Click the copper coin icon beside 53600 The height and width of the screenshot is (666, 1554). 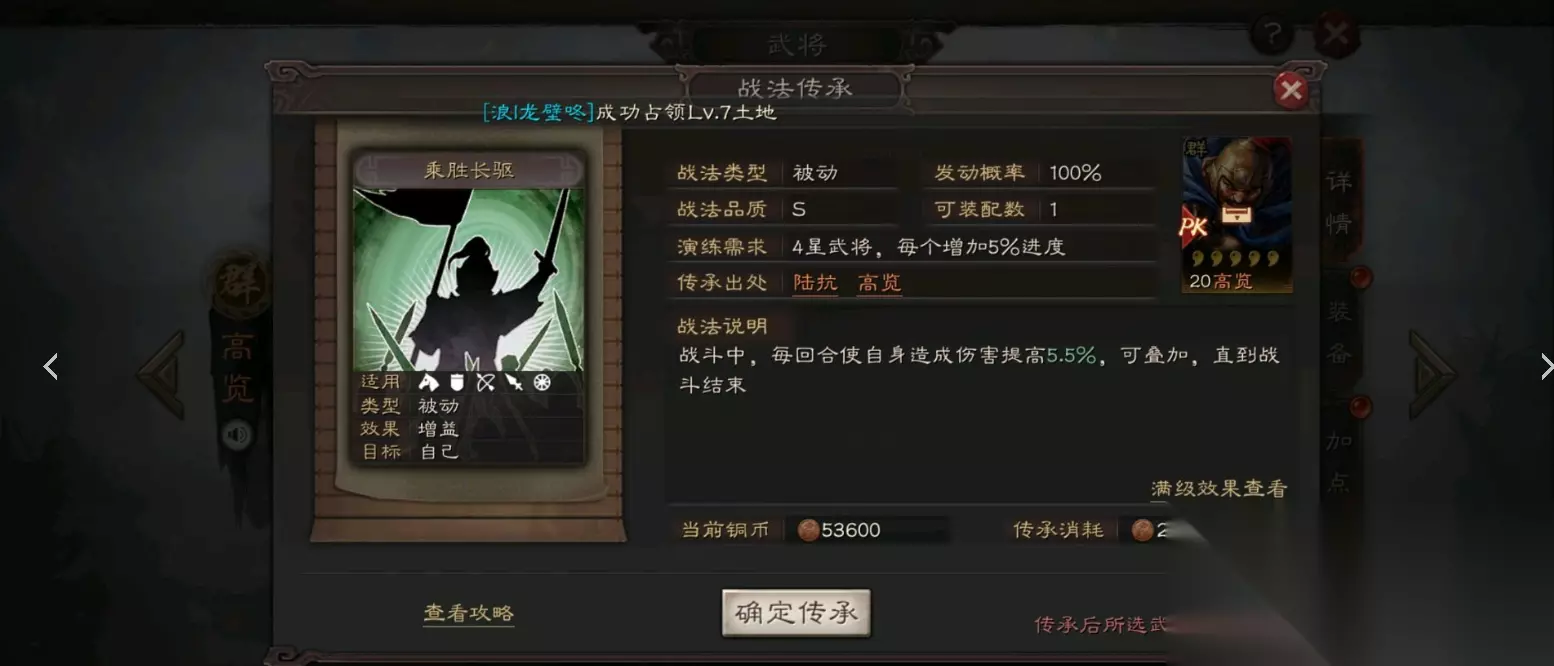coord(808,530)
